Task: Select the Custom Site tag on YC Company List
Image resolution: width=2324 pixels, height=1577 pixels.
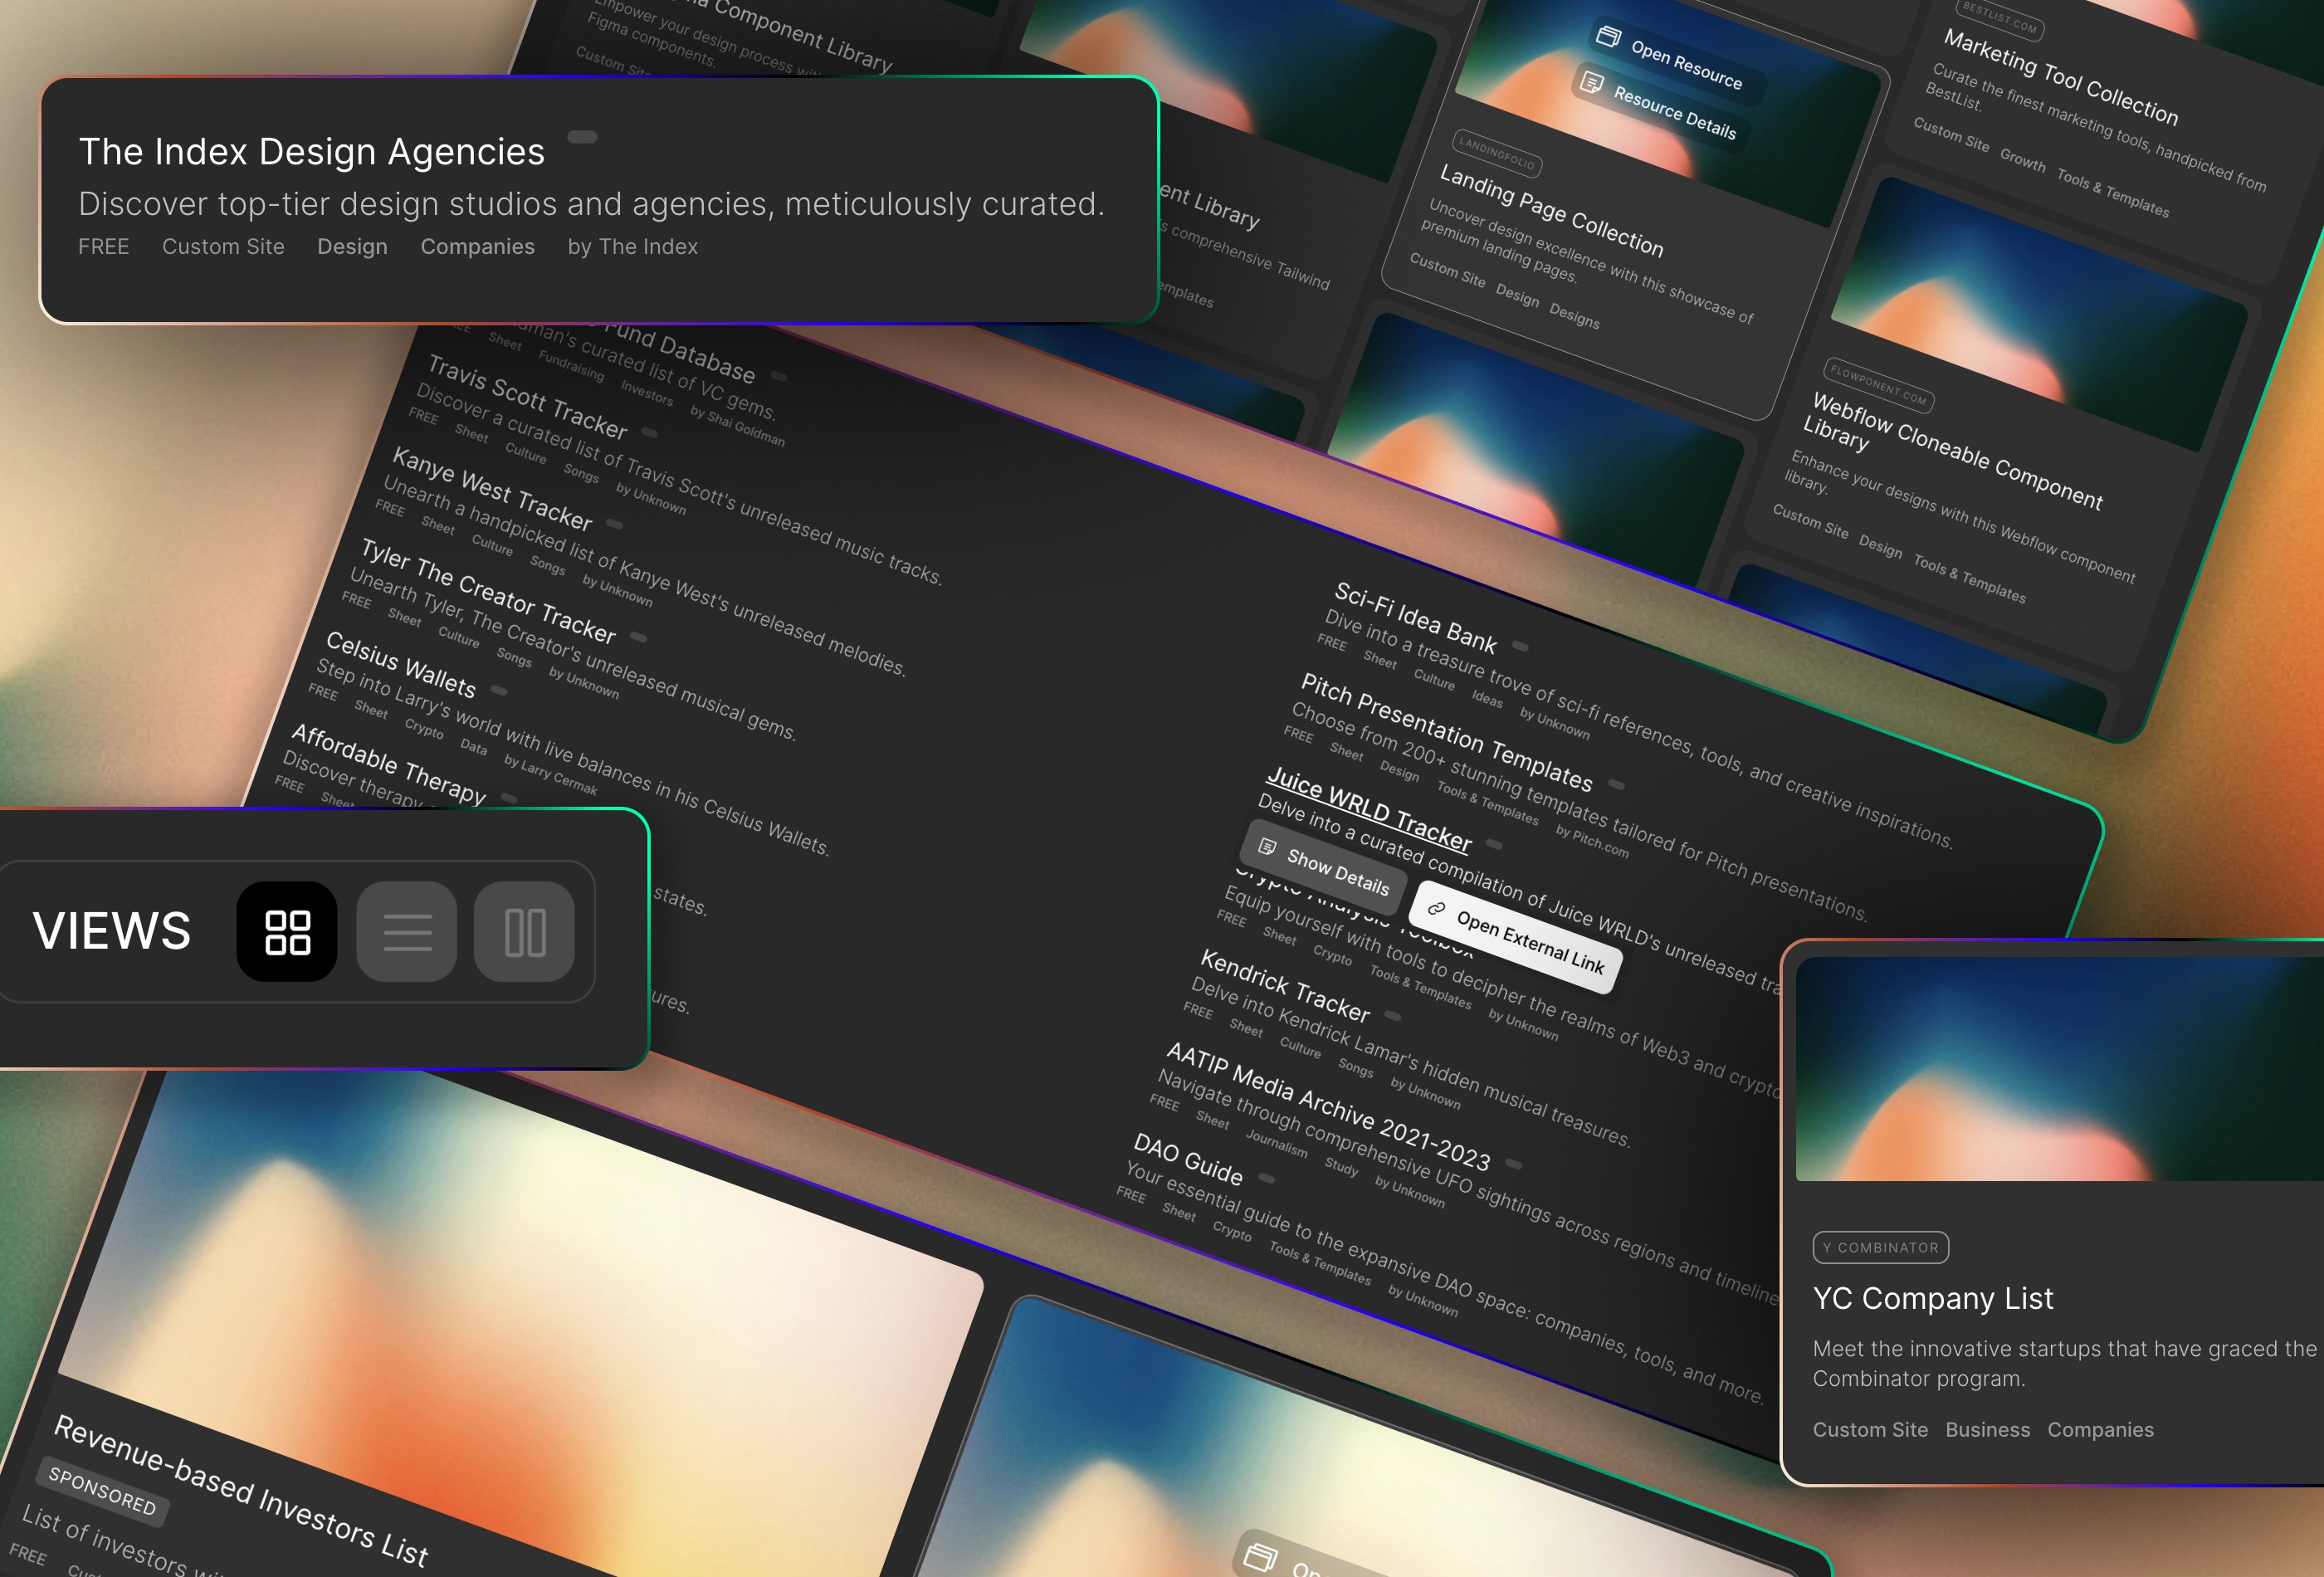Action: 1870,1430
